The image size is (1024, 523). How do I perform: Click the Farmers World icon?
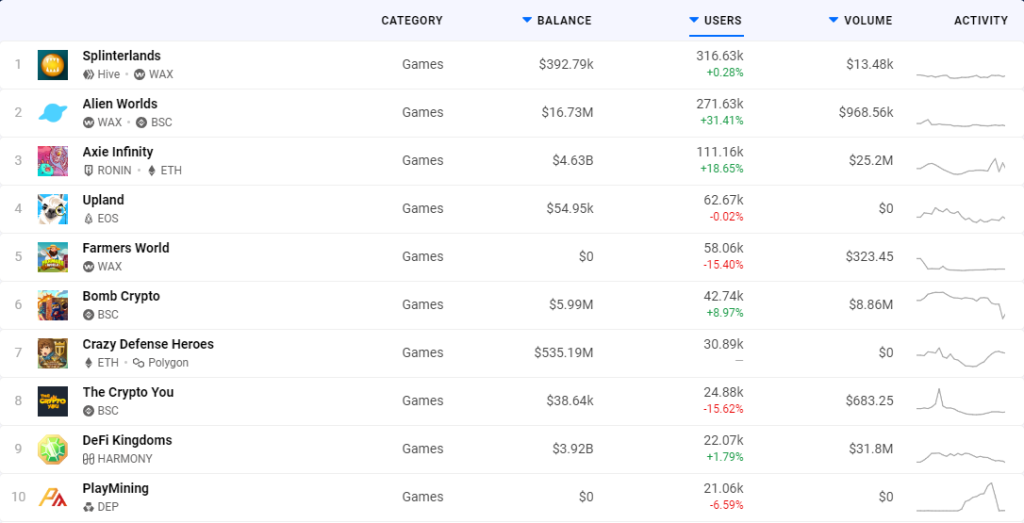tap(52, 257)
